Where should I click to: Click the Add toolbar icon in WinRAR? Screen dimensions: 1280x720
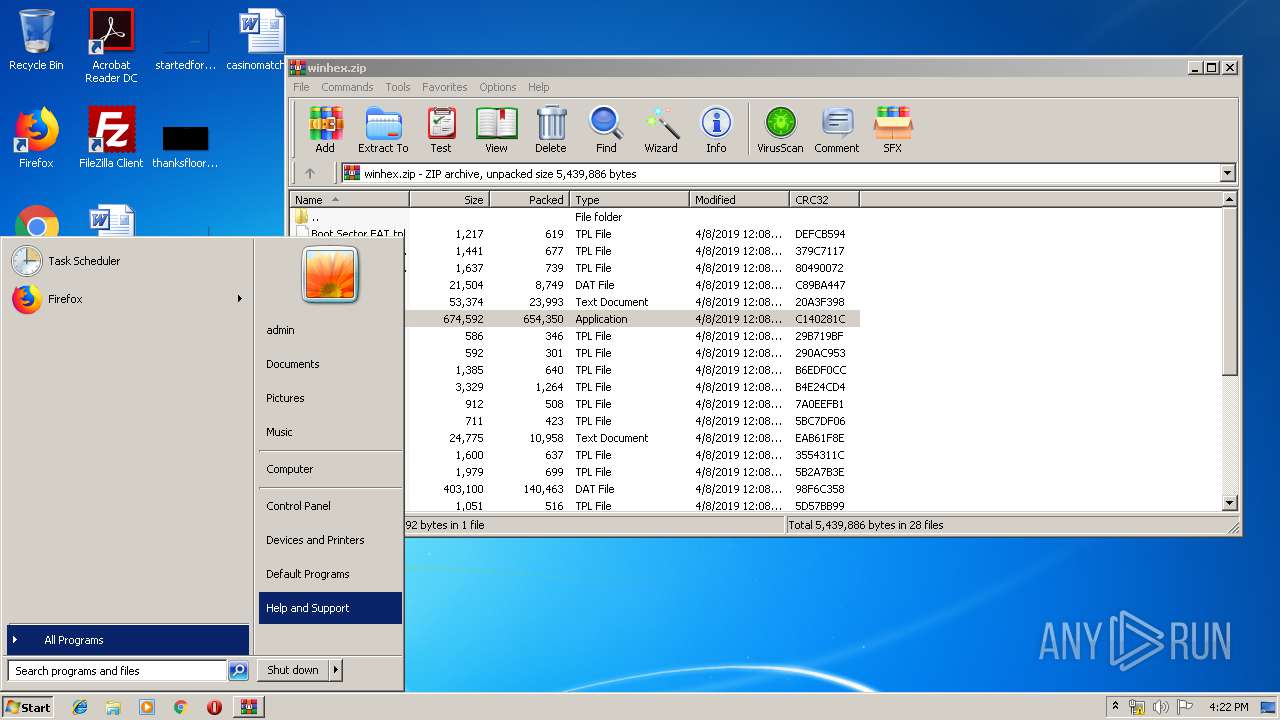click(325, 130)
